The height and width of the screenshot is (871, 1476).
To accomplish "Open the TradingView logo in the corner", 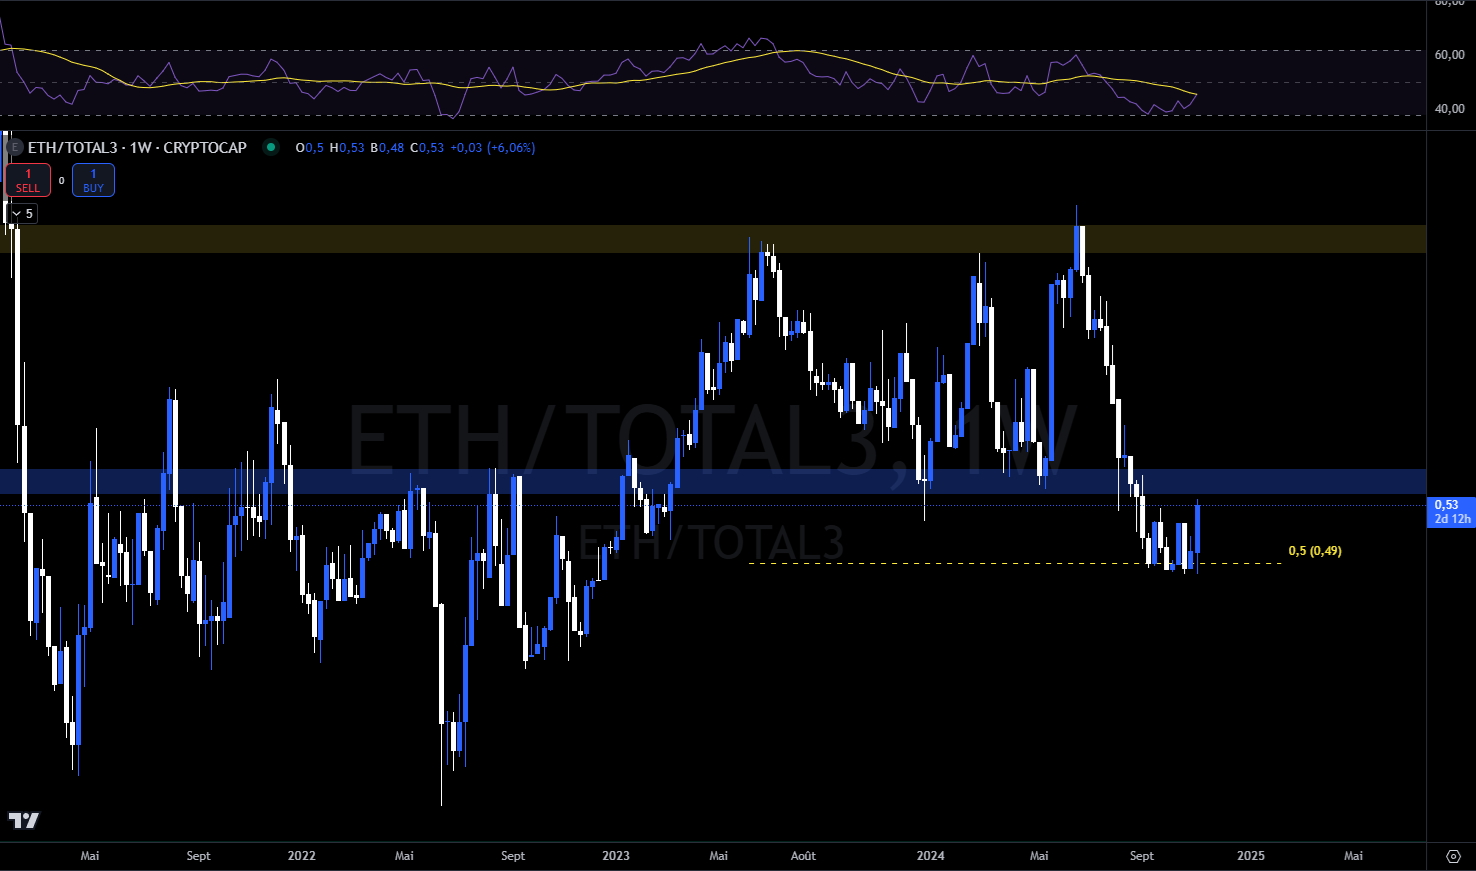I will point(24,820).
